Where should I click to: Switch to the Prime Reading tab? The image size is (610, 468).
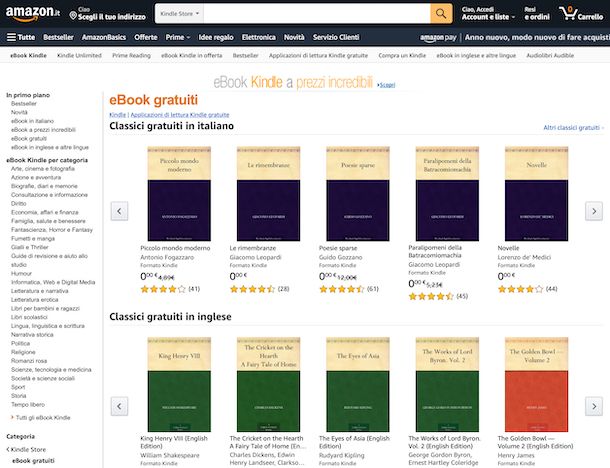coord(131,56)
